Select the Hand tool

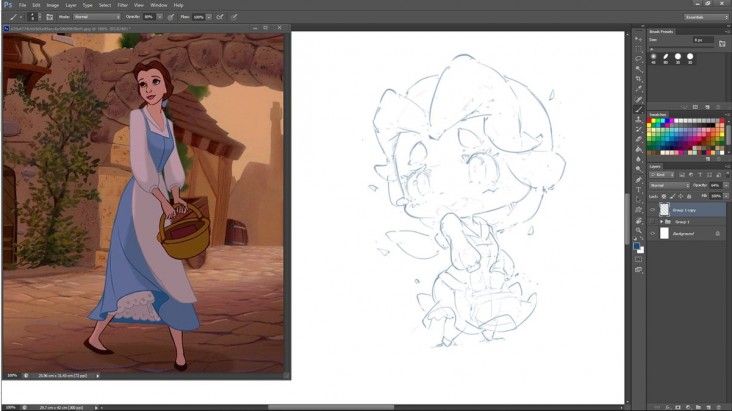point(638,220)
